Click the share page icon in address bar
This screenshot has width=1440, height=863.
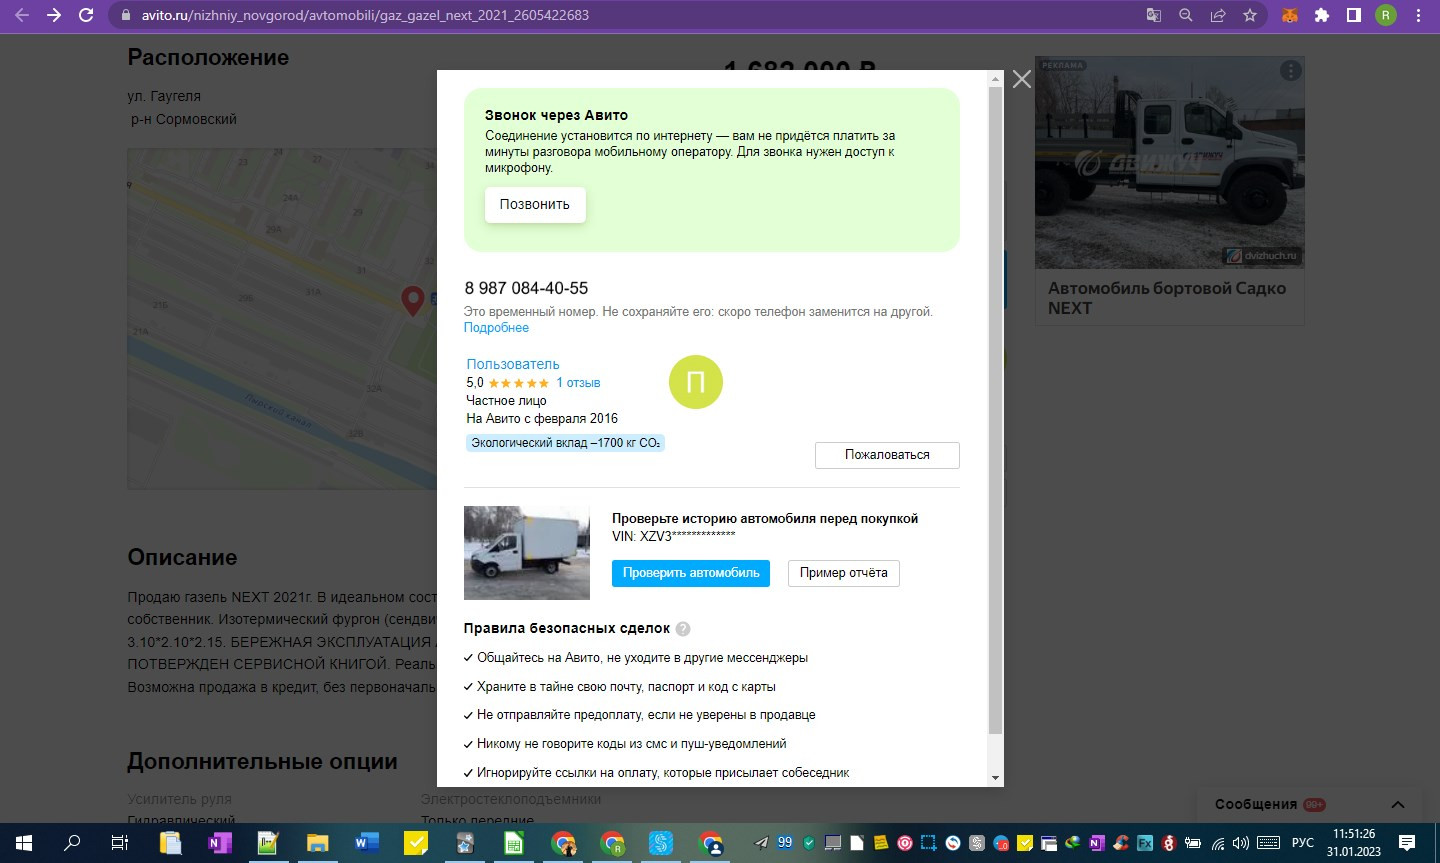1218,15
